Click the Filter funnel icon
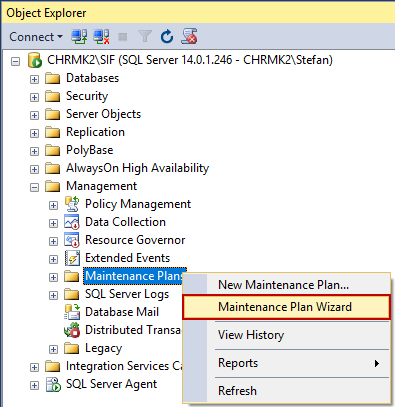This screenshot has height=407, width=395. (x=145, y=36)
